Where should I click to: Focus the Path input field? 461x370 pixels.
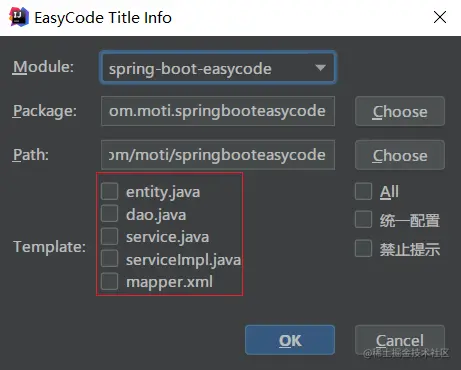coord(218,155)
